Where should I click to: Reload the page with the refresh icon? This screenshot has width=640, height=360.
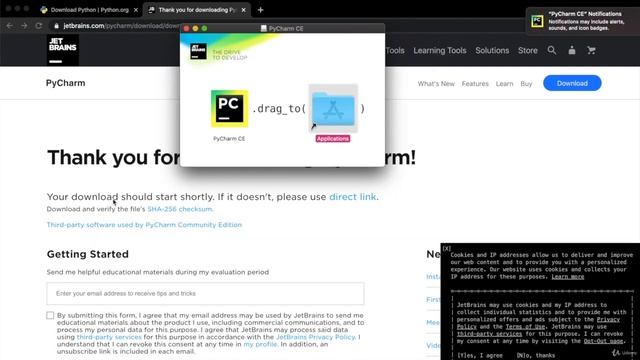(39, 26)
